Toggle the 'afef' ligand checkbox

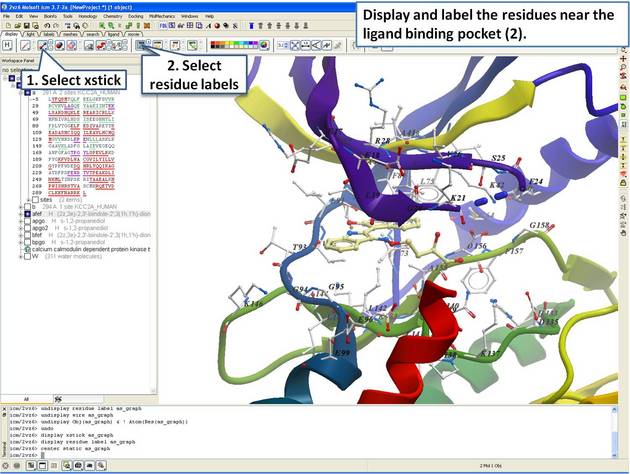click(x=29, y=214)
